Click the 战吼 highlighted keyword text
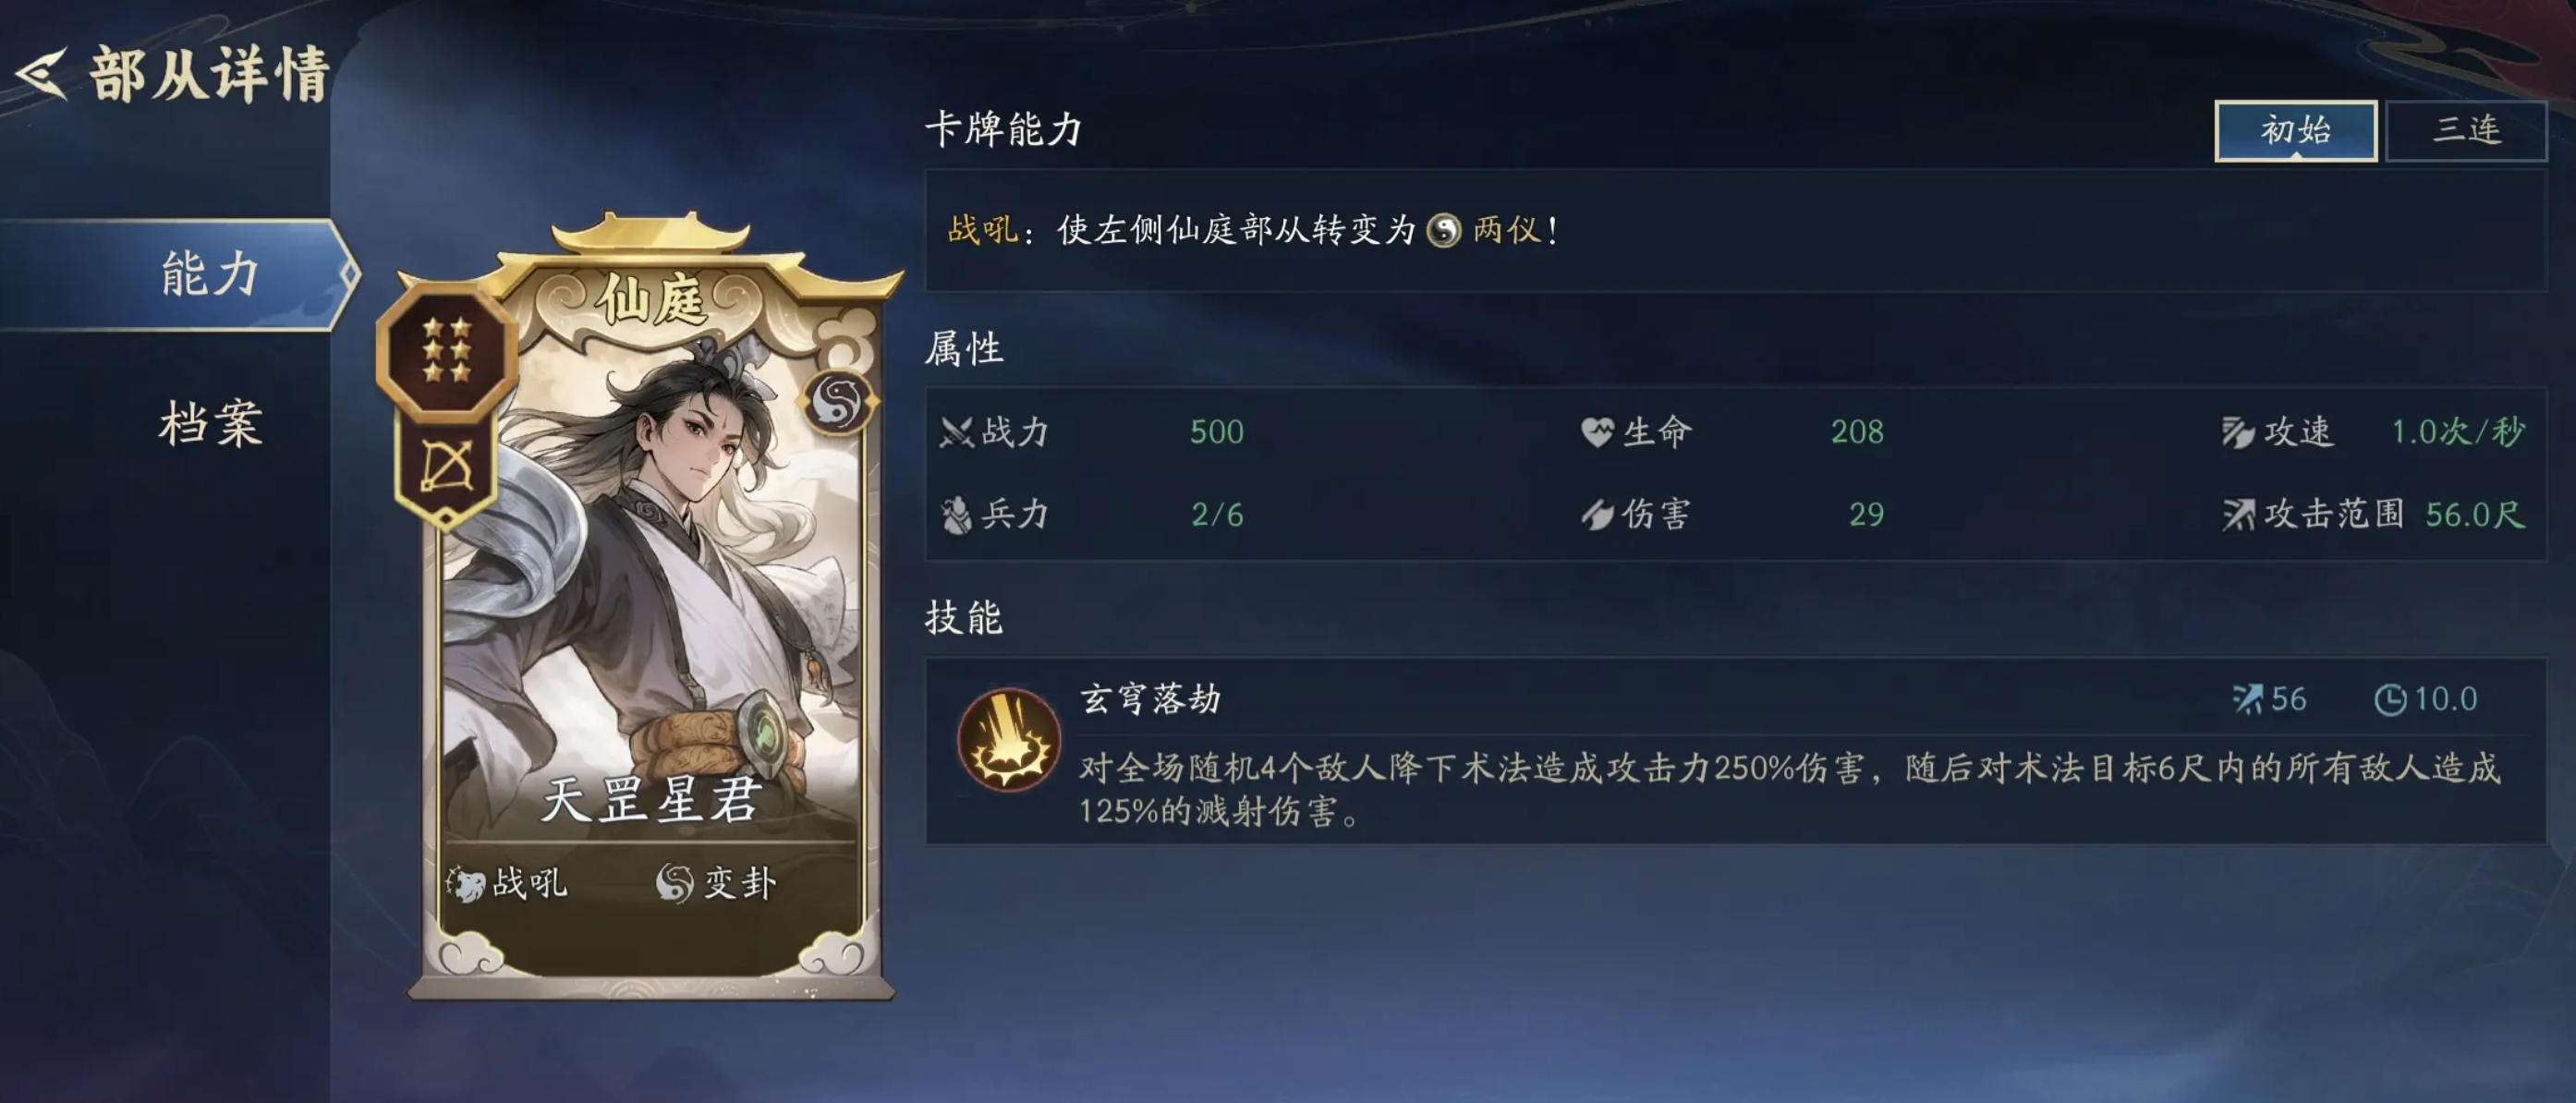2576x1103 pixels. (982, 231)
